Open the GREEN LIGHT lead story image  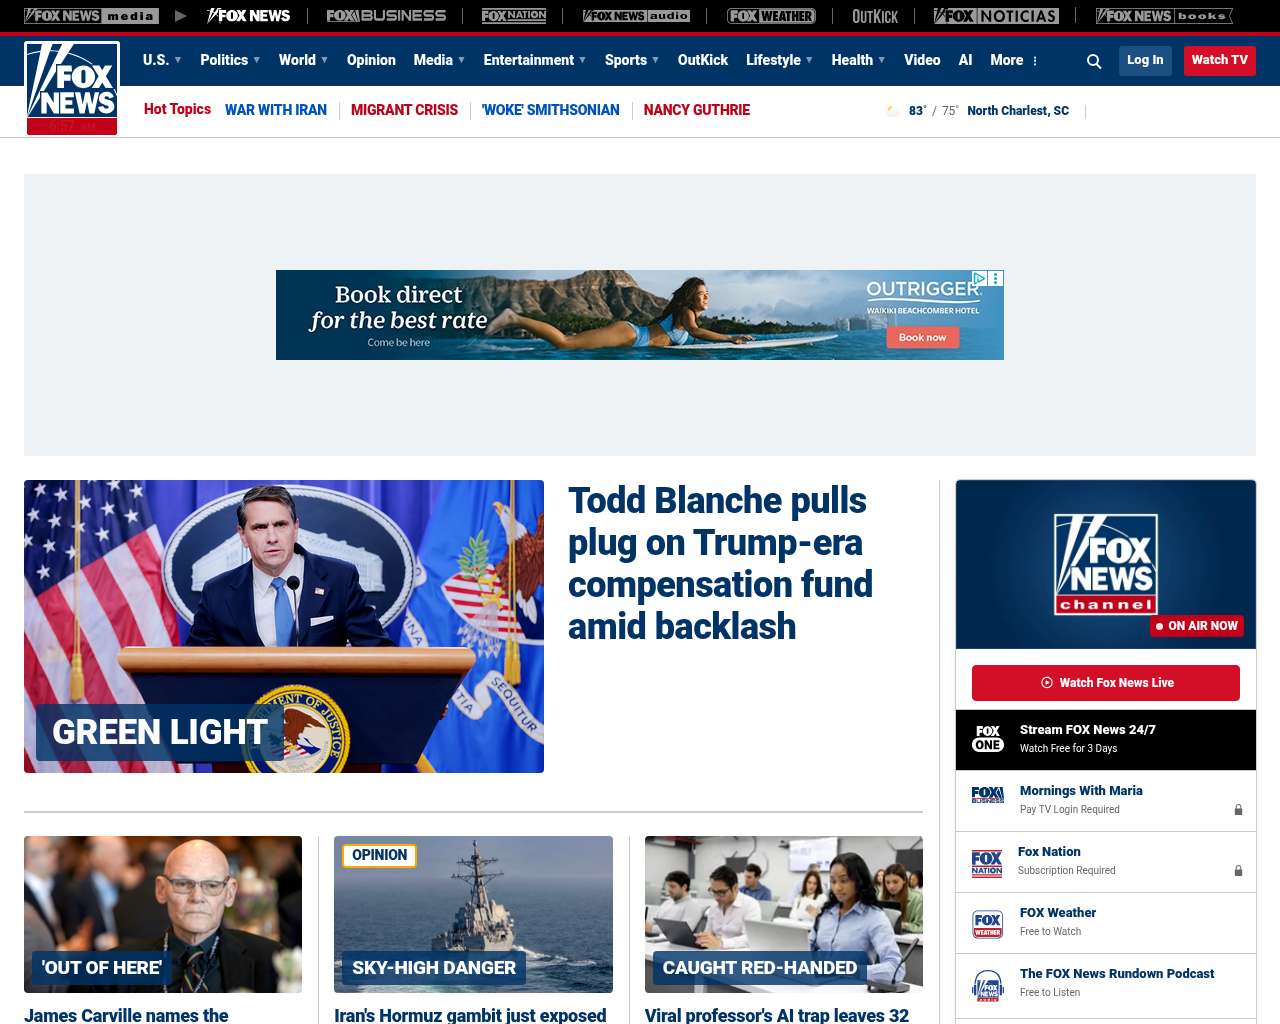284,626
